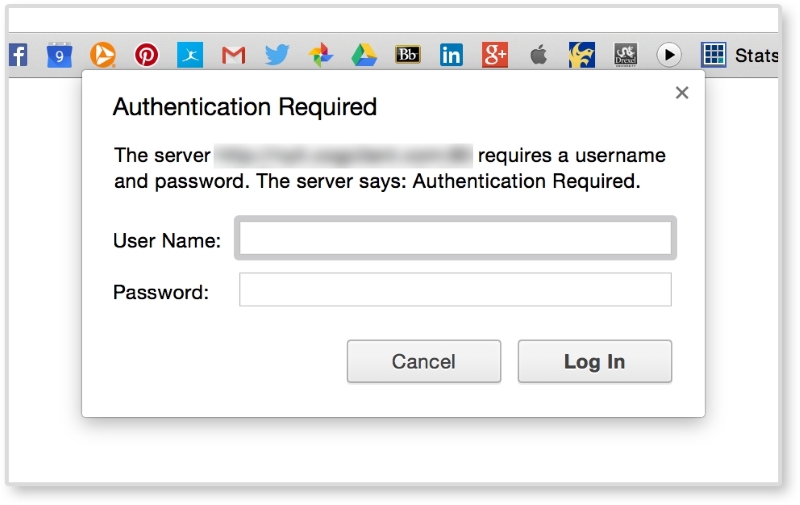Viewport: 800px width, 505px height.
Task: Open the blue and gold dragon bookmark
Action: pyautogui.click(x=582, y=55)
